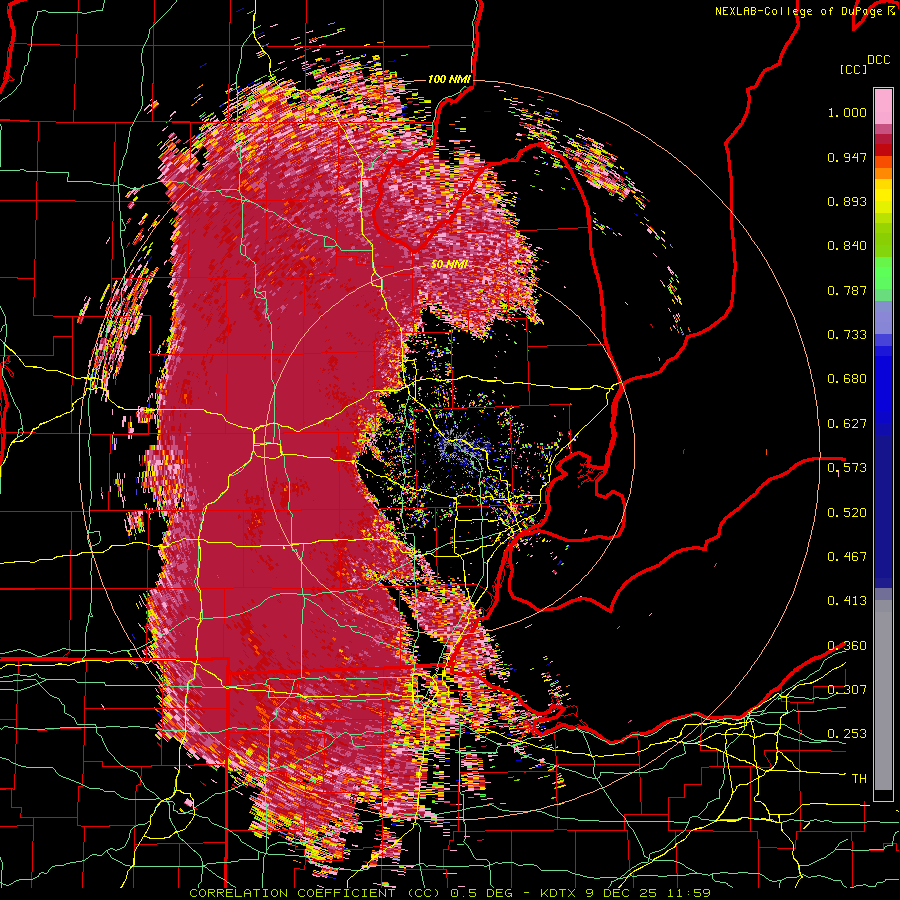Viewport: 900px width, 900px height.
Task: Click the 0.413 value on the color scale
Action: [x=847, y=601]
